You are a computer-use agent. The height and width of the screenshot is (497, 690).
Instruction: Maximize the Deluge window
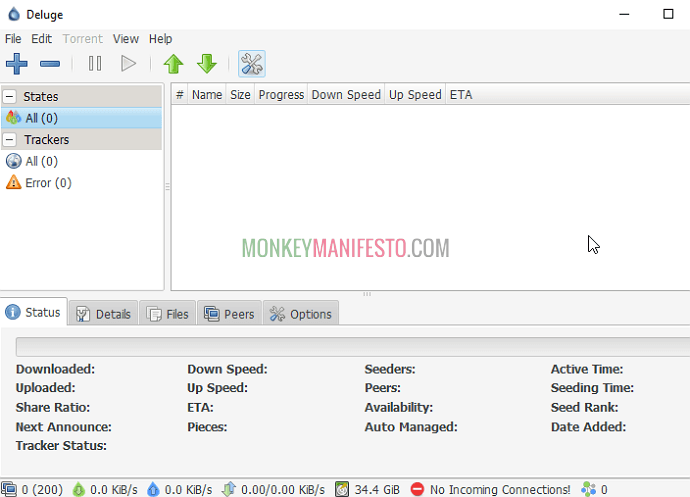[668, 14]
